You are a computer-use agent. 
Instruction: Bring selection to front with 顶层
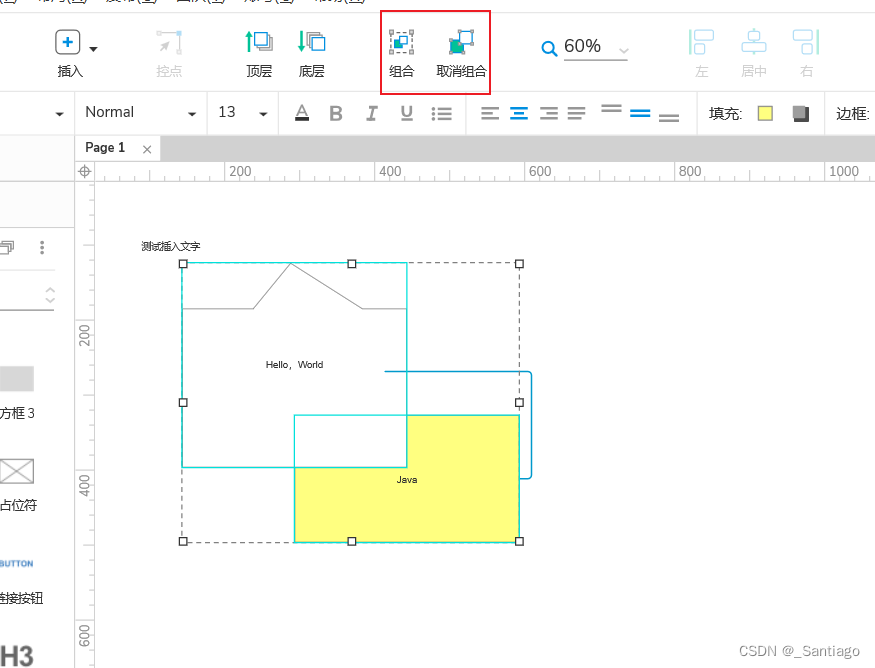pos(259,54)
